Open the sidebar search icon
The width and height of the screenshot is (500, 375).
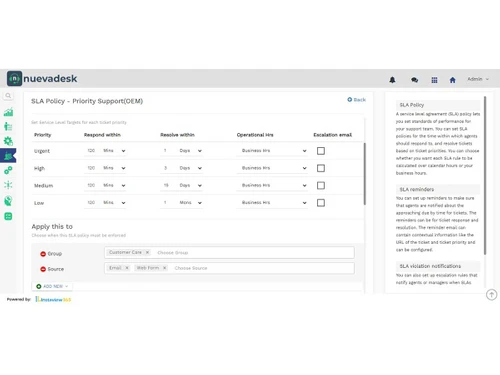[x=8, y=96]
